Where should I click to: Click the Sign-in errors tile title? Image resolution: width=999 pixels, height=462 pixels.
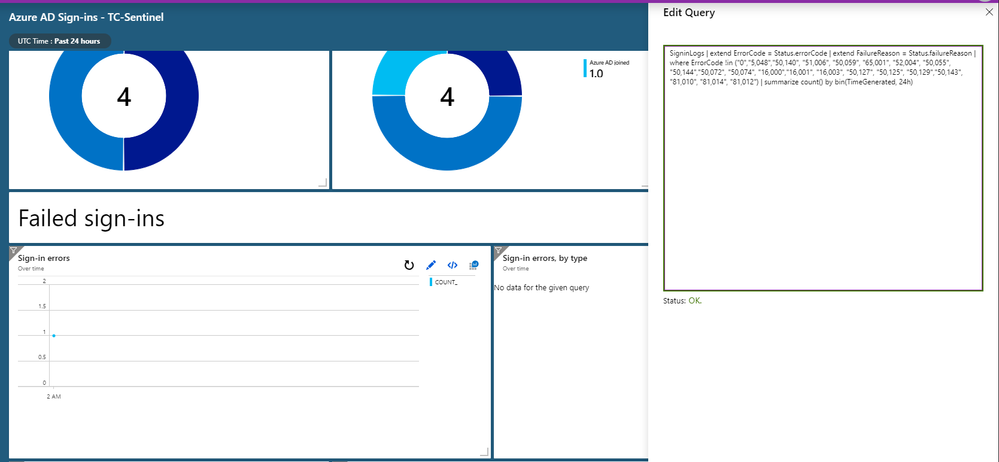coord(44,258)
